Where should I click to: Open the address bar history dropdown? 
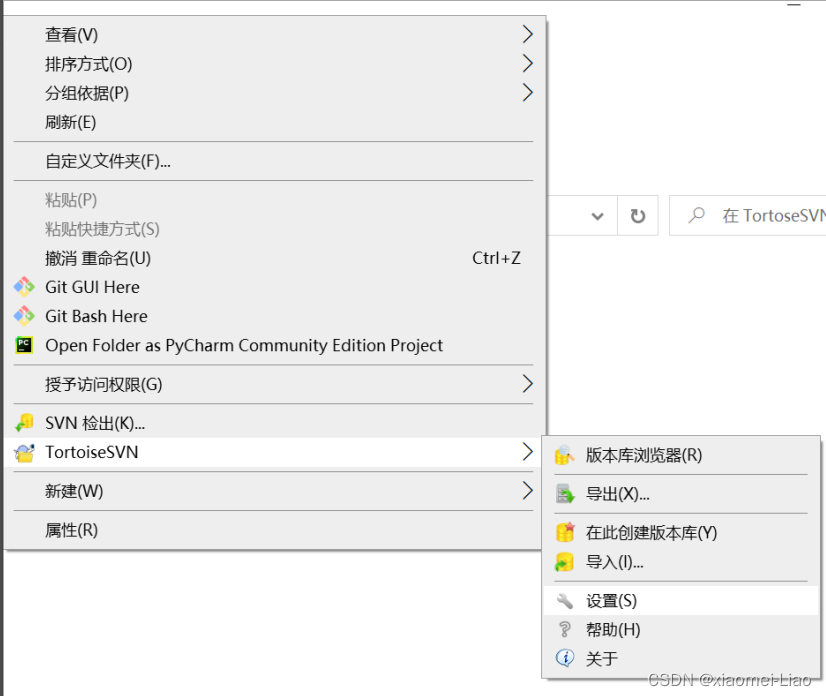(597, 216)
